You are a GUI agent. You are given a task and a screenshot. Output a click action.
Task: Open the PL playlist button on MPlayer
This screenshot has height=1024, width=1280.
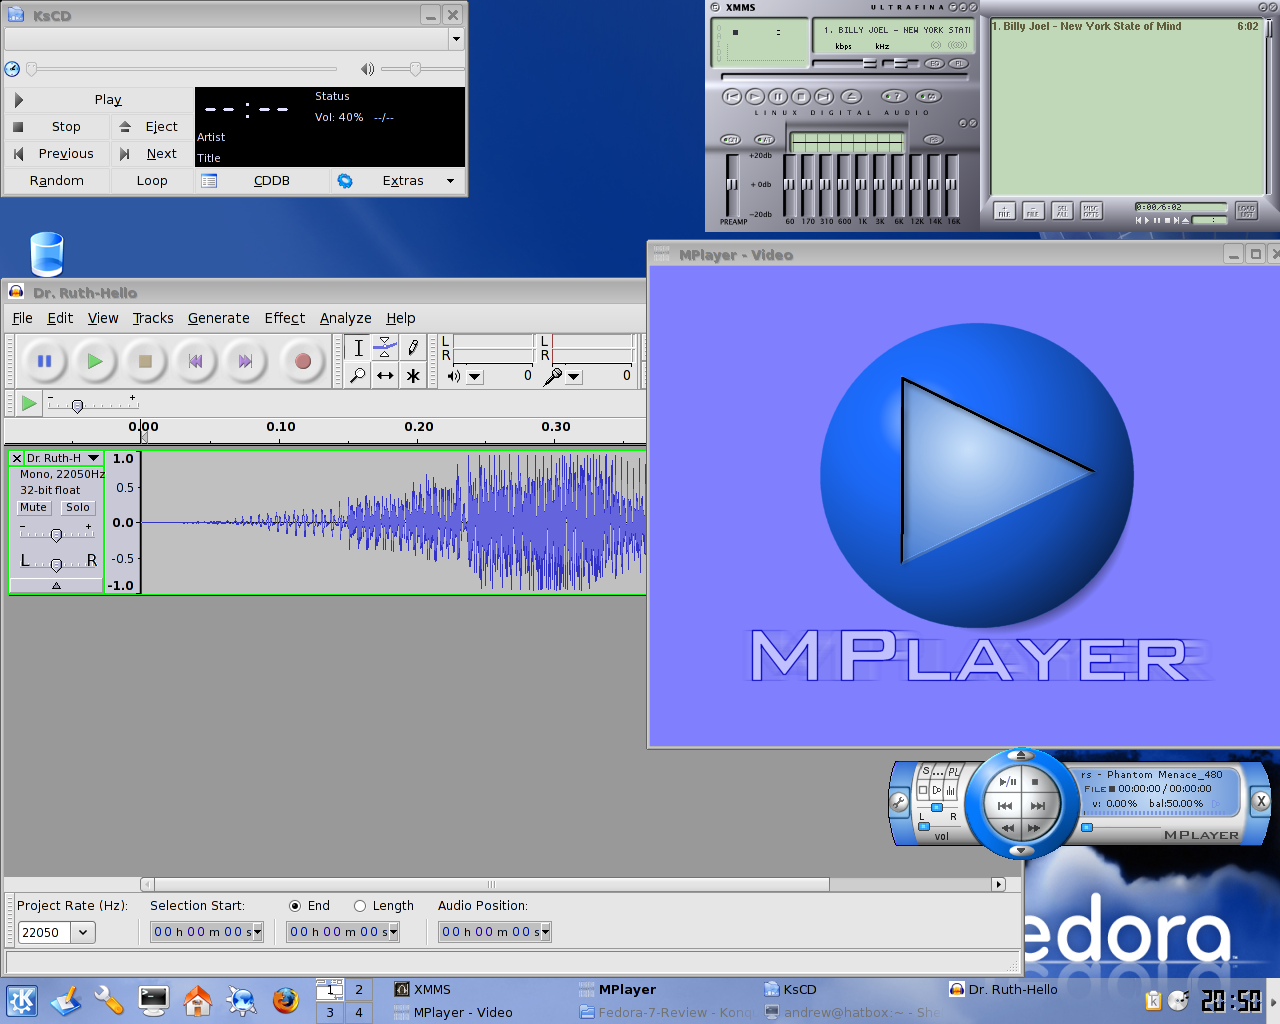(953, 771)
